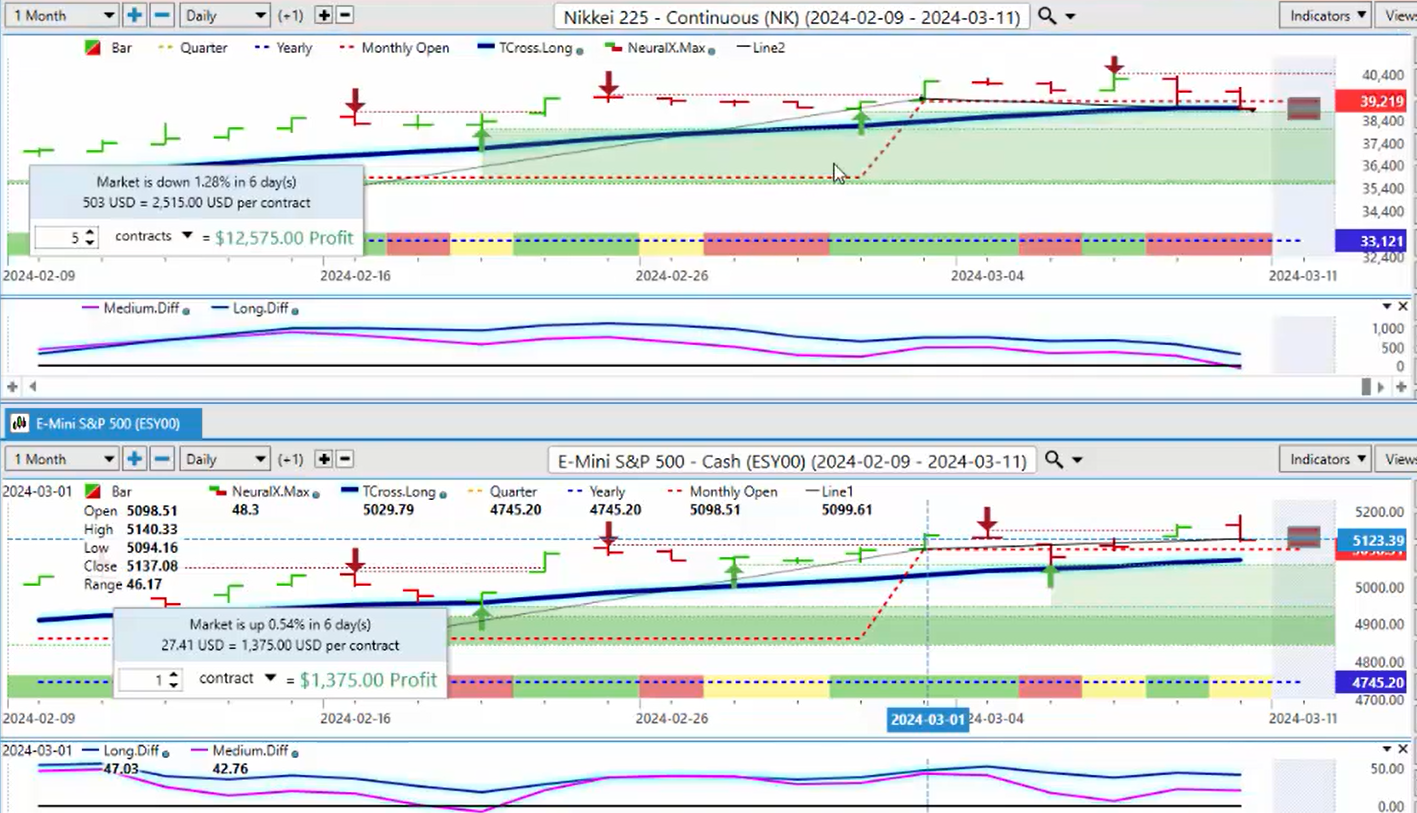Open the search magnifier beside the E-Mini S&P title
The width and height of the screenshot is (1417, 813).
1054,460
